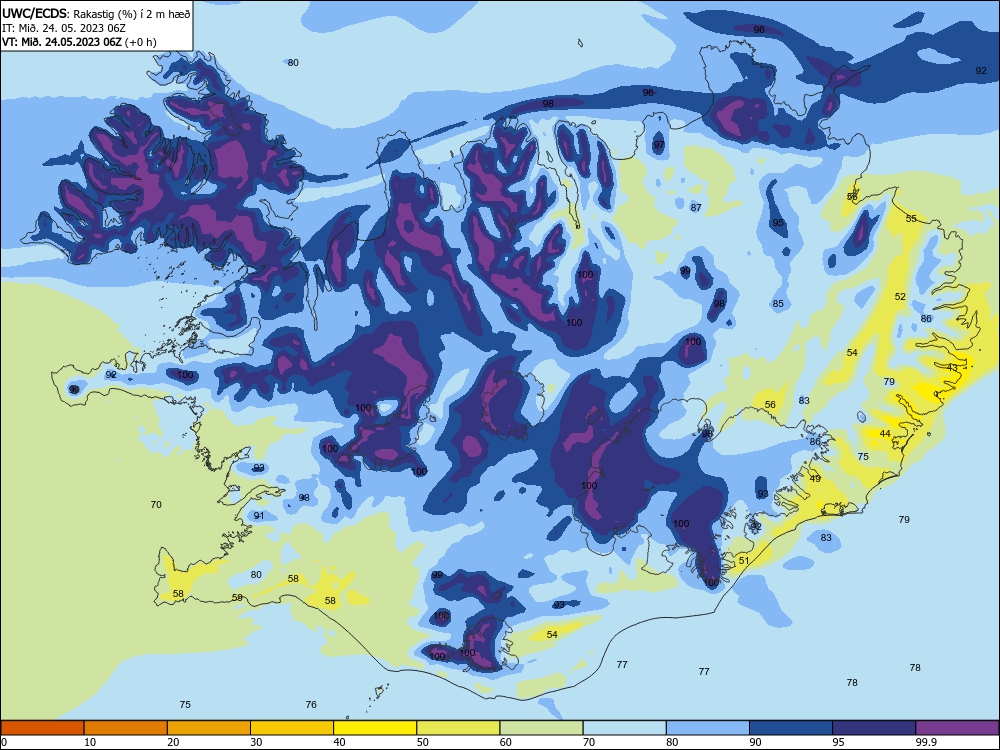Click the pale yellow 50–60 legend swatch
Screen dimensions: 1000x750
(x=458, y=728)
